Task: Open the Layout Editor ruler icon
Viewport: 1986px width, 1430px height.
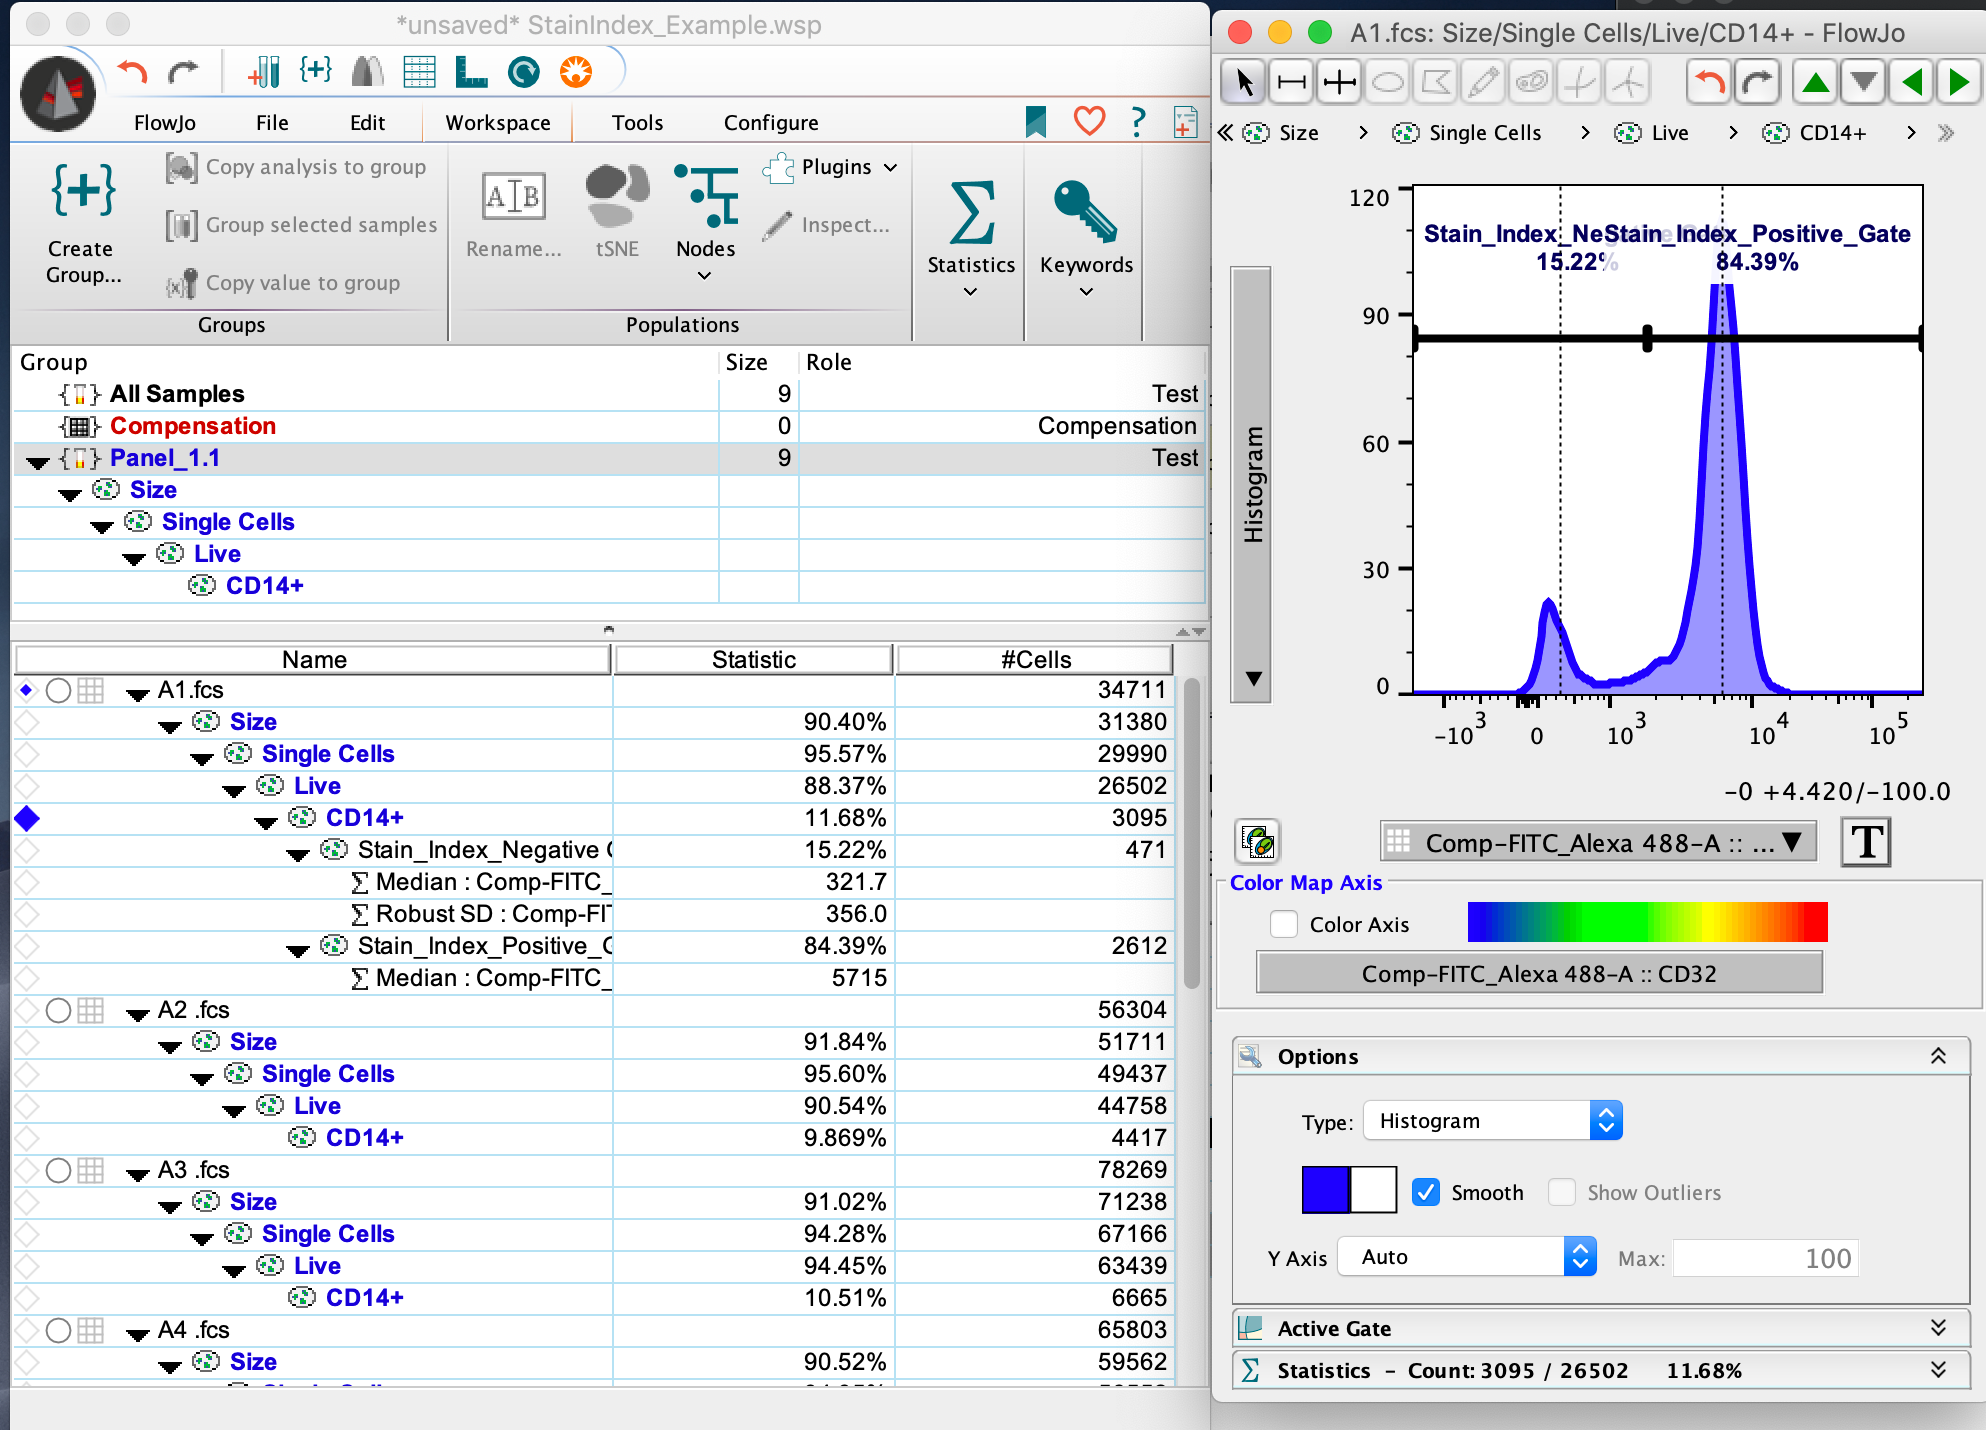Action: click(x=470, y=72)
